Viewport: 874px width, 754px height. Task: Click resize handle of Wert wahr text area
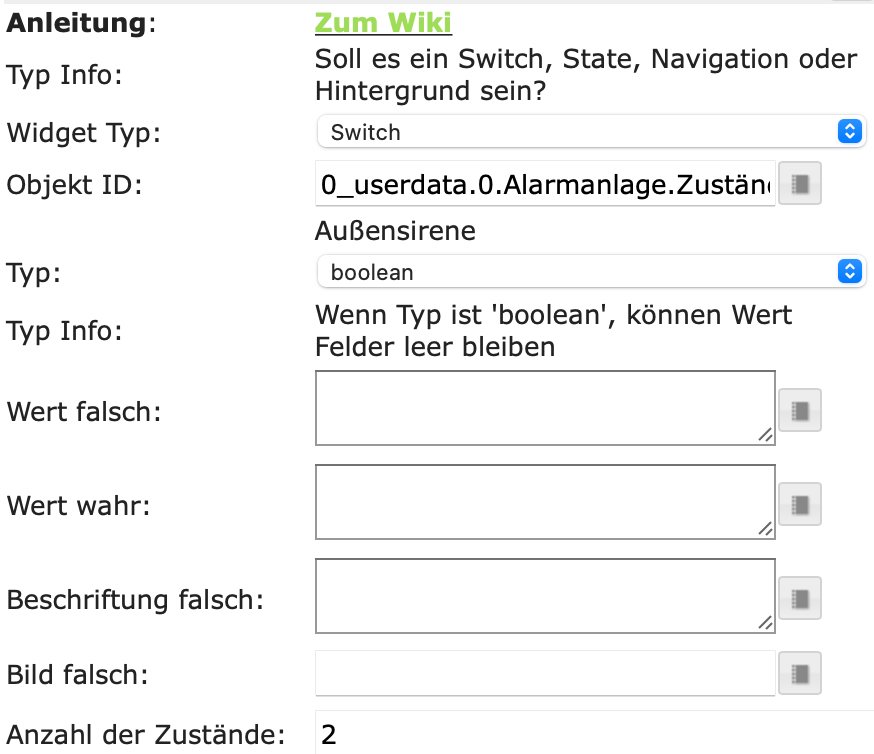click(765, 529)
